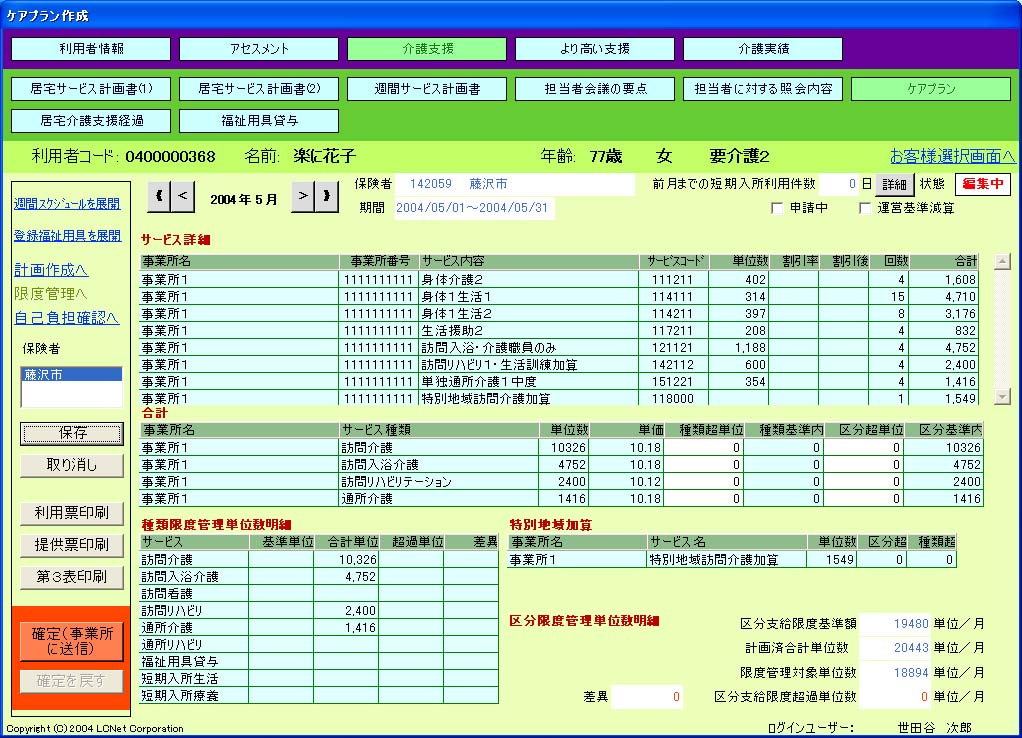Click the 保険者 field showing 142059 藤沢市
1022x738 pixels.
click(x=515, y=184)
